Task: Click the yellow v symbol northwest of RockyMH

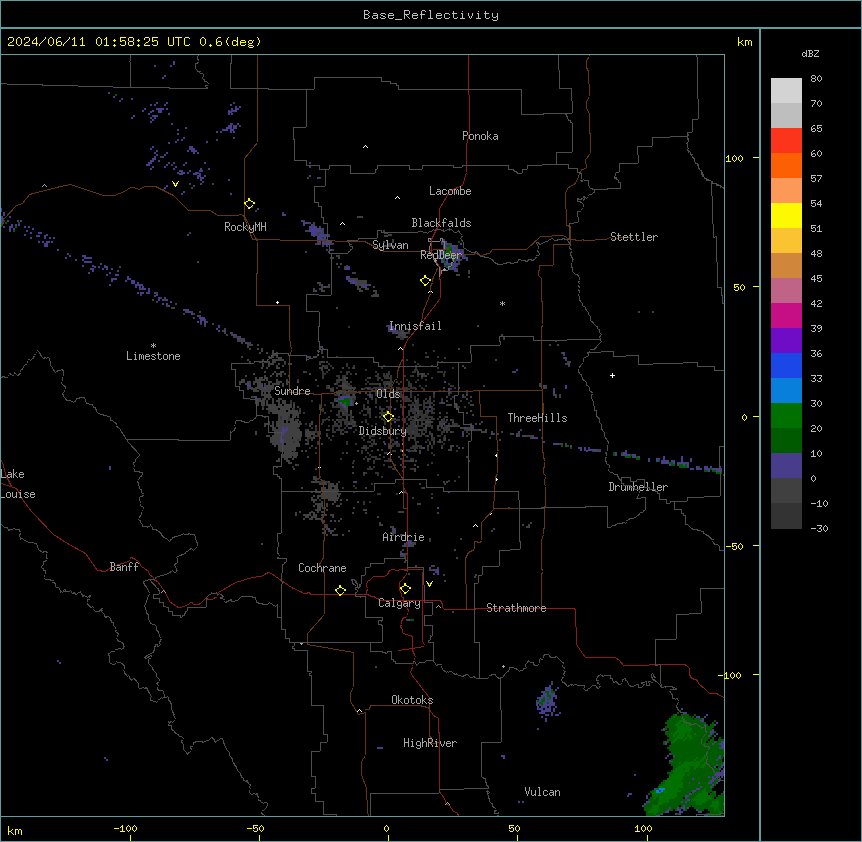Action: coord(175,184)
